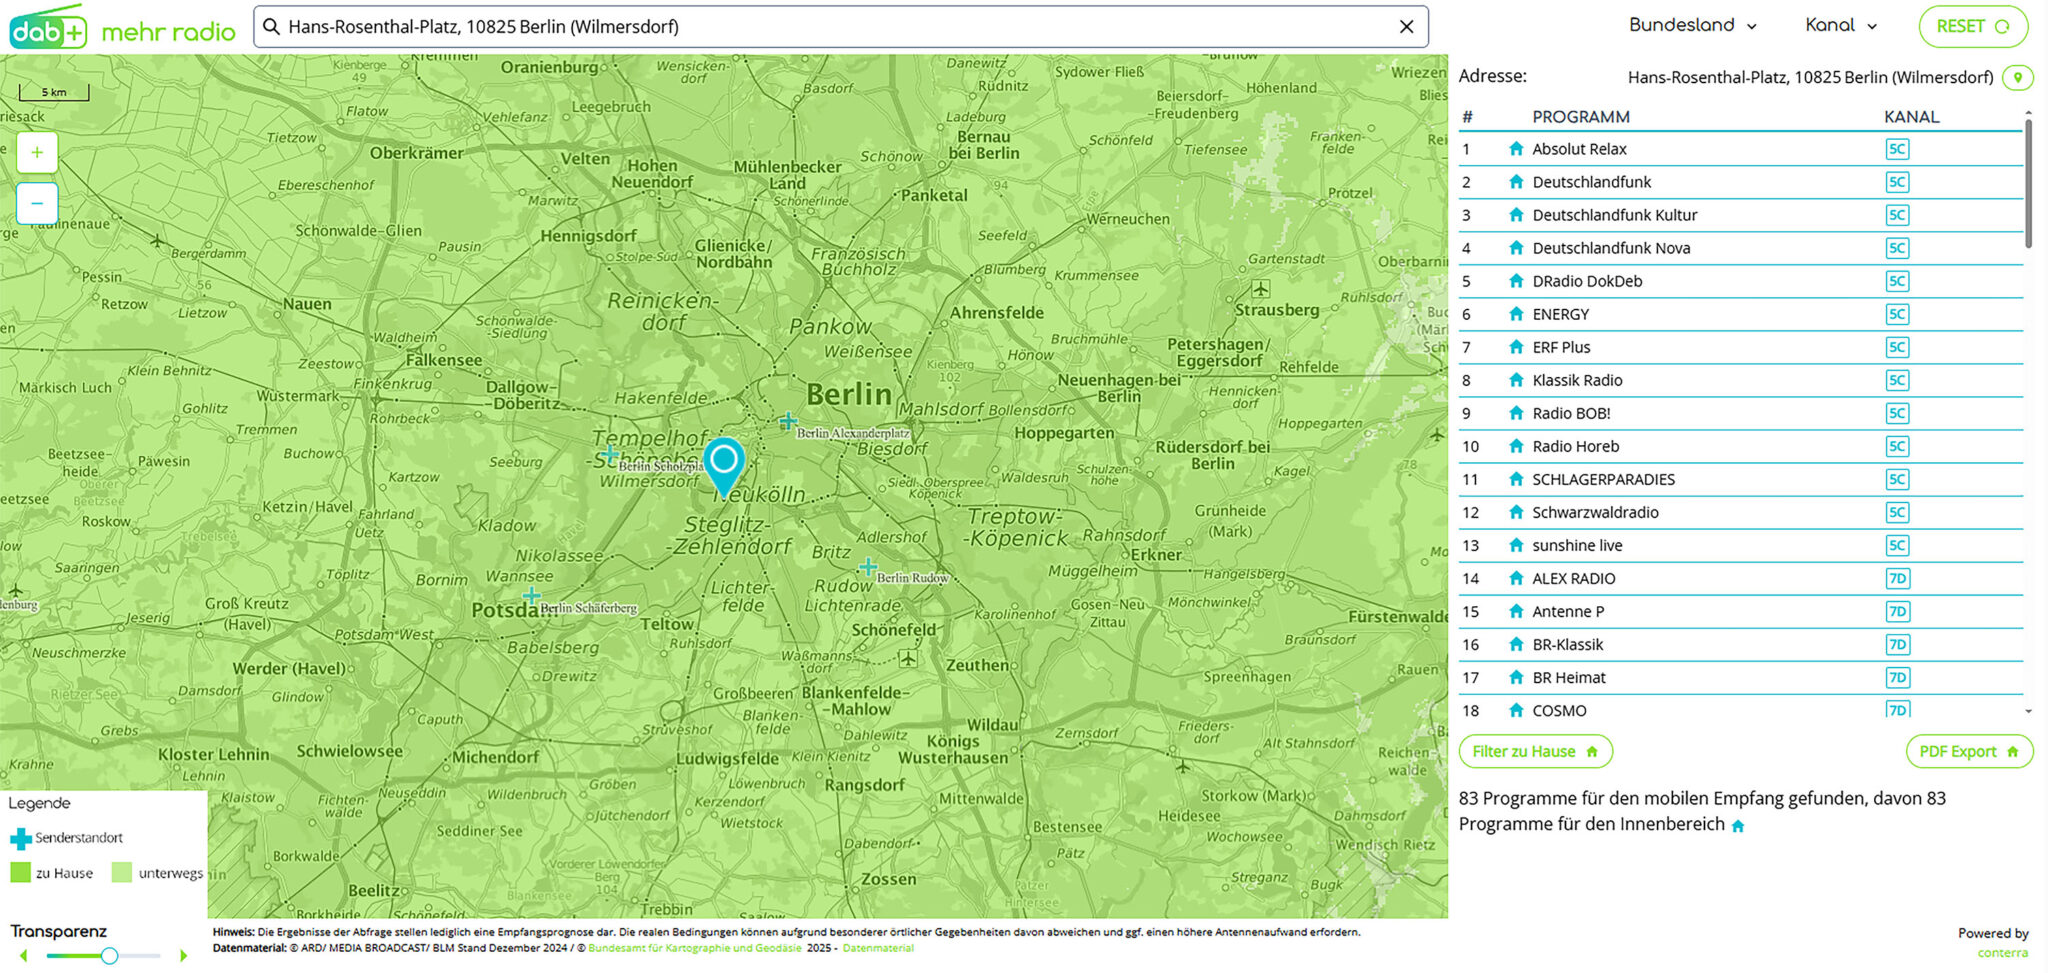Click the dab+ mehr radio logo
This screenshot has height=973, width=2048.
click(x=122, y=28)
